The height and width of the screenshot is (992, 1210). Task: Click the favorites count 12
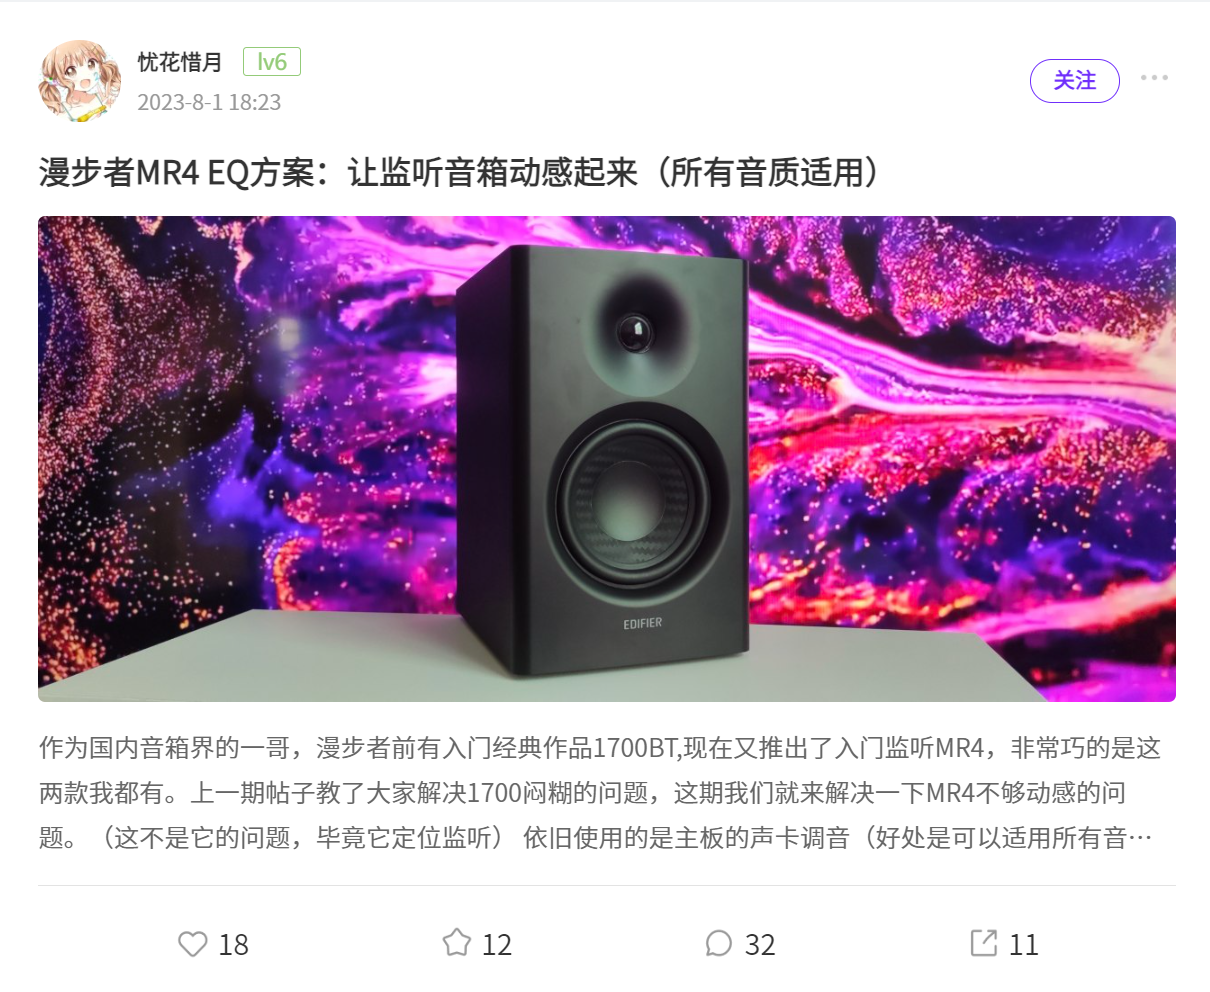click(x=497, y=945)
